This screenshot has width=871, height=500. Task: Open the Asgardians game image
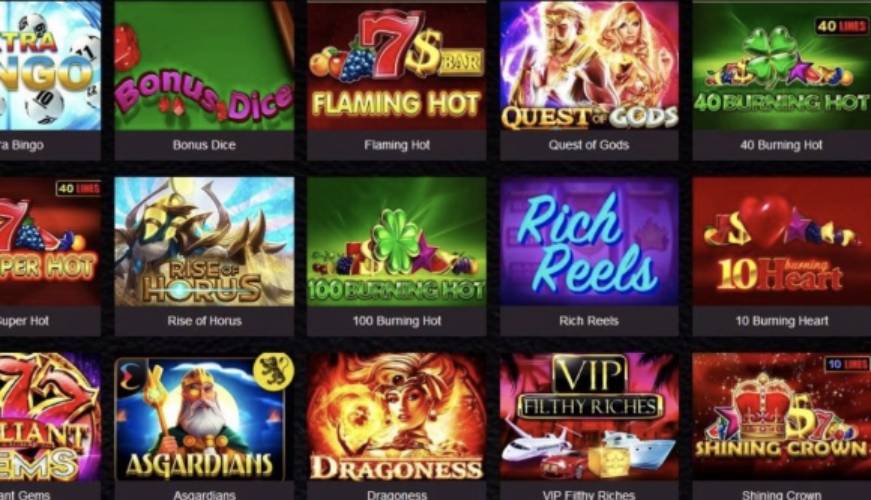click(204, 418)
